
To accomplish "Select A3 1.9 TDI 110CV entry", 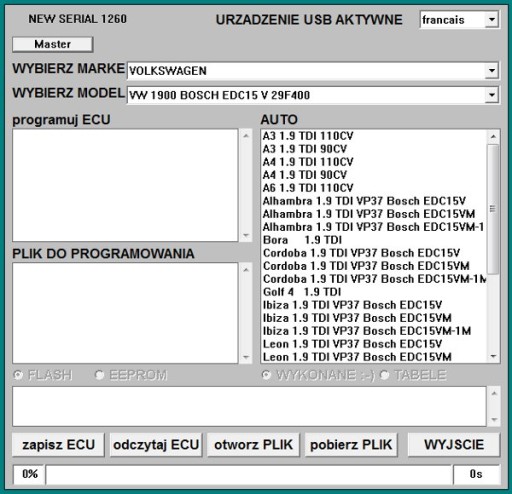I will coord(308,136).
